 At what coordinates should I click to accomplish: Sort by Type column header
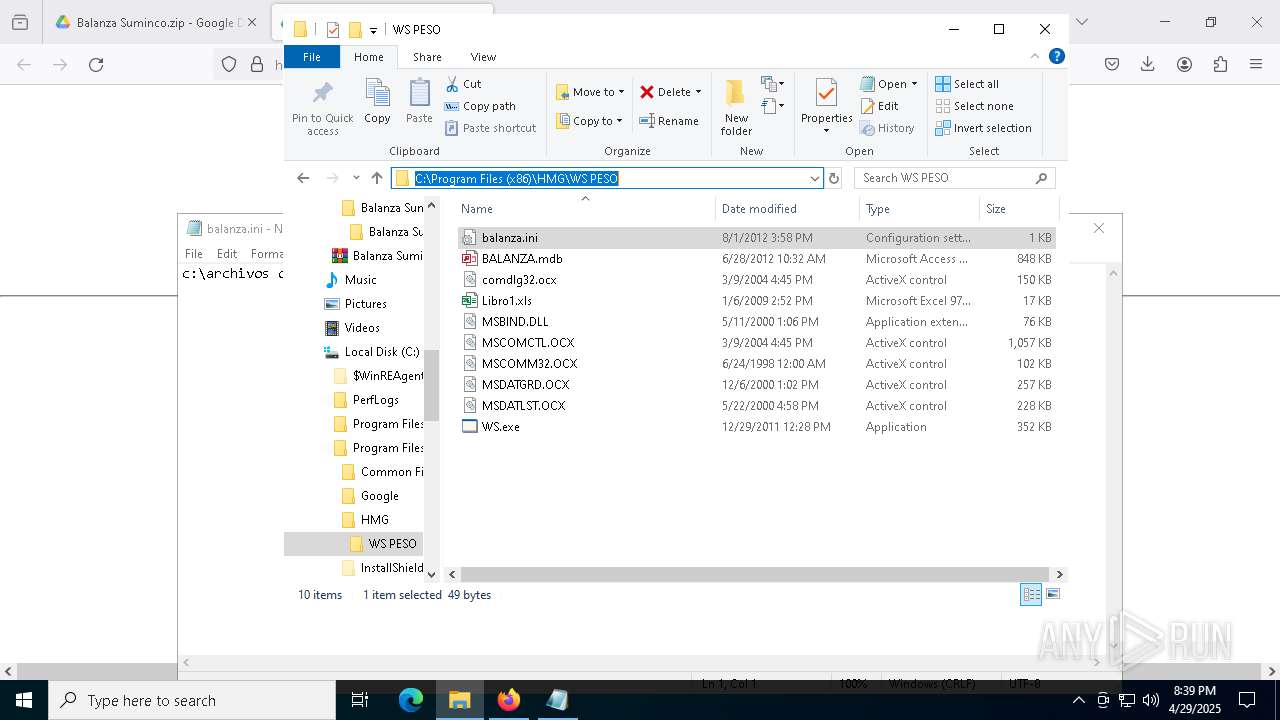(919, 209)
